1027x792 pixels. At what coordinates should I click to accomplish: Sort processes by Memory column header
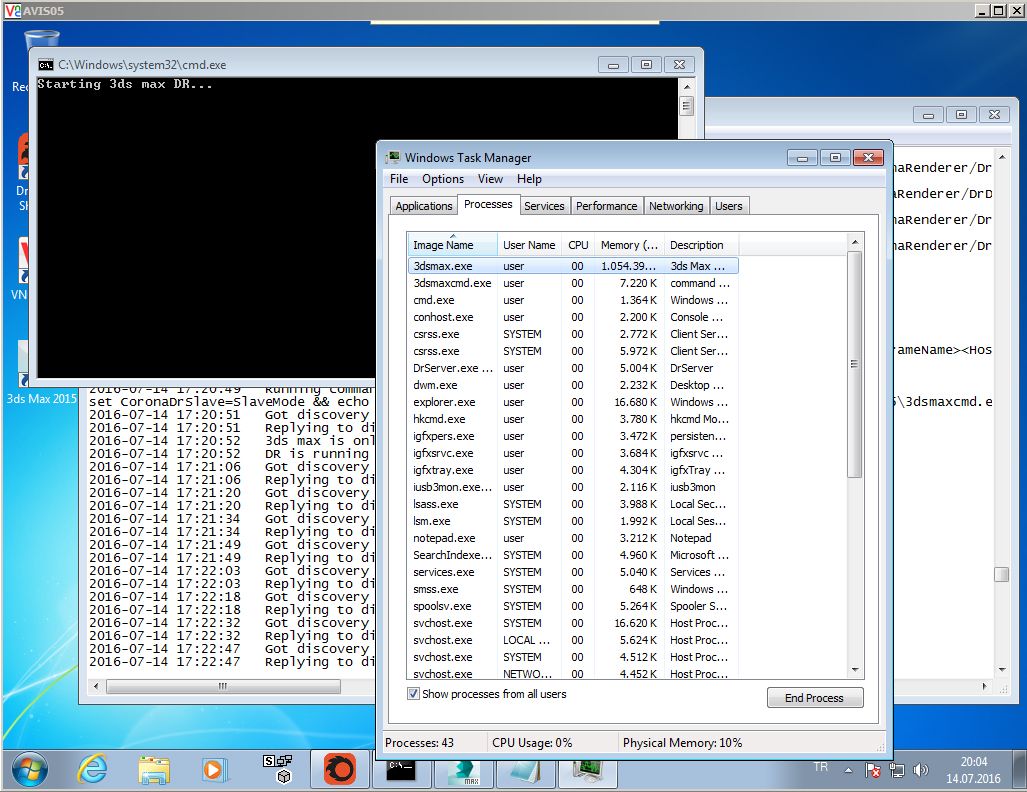(629, 245)
